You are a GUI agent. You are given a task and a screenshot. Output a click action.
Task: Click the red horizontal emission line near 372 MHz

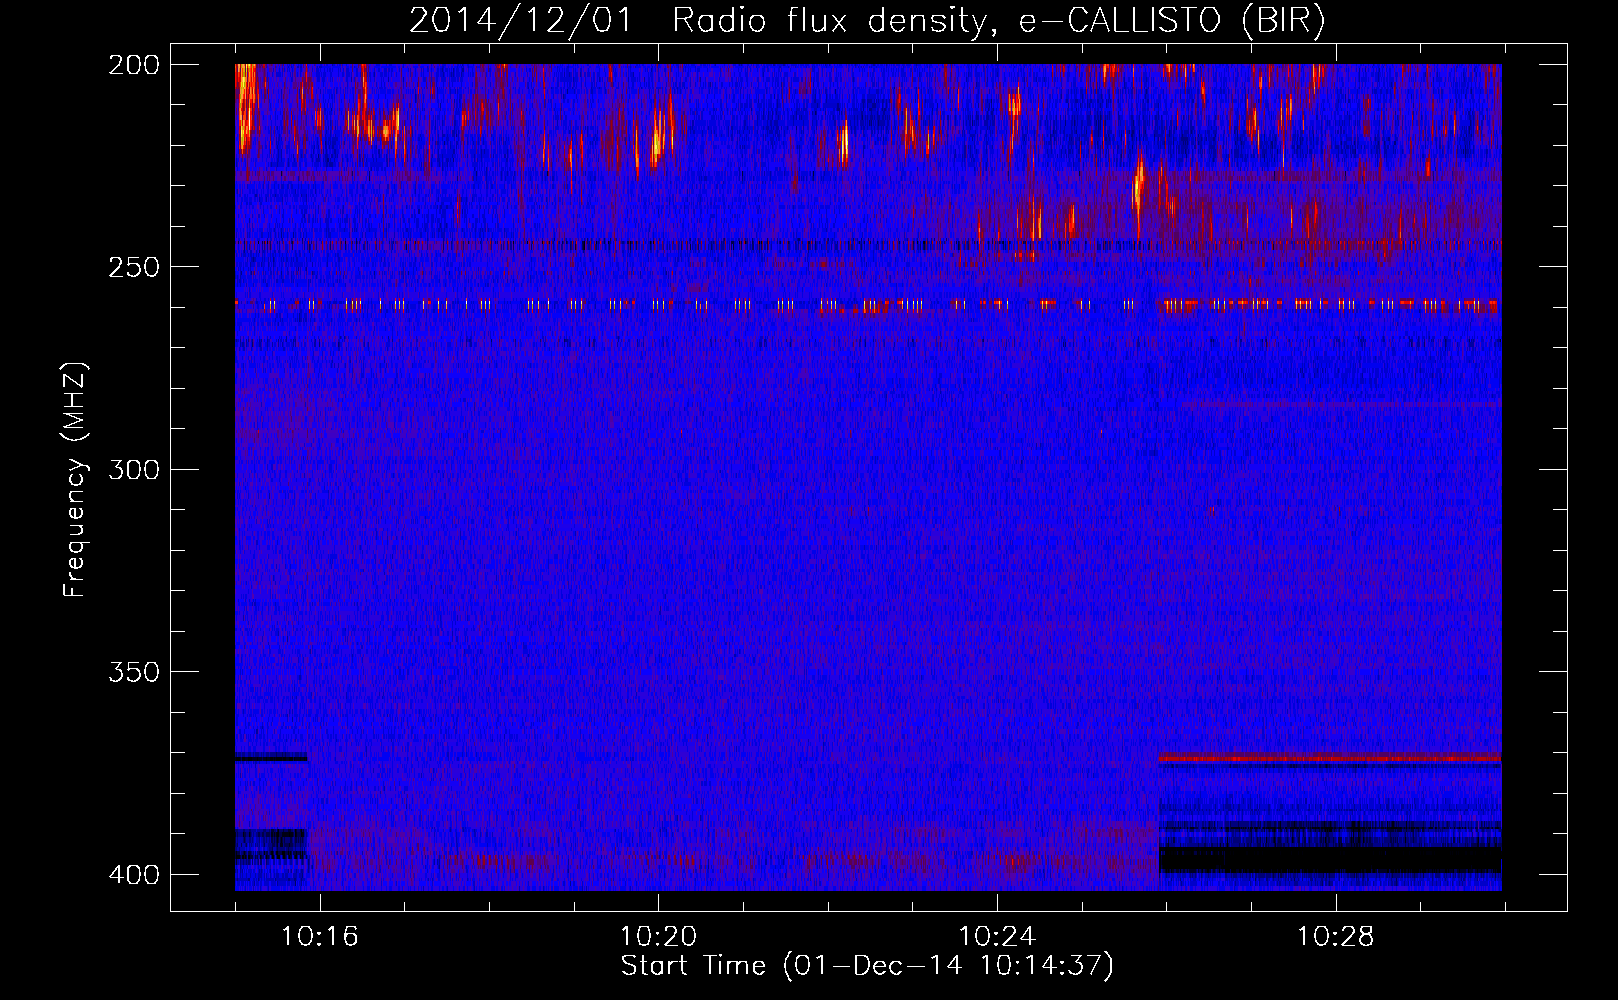point(1330,758)
